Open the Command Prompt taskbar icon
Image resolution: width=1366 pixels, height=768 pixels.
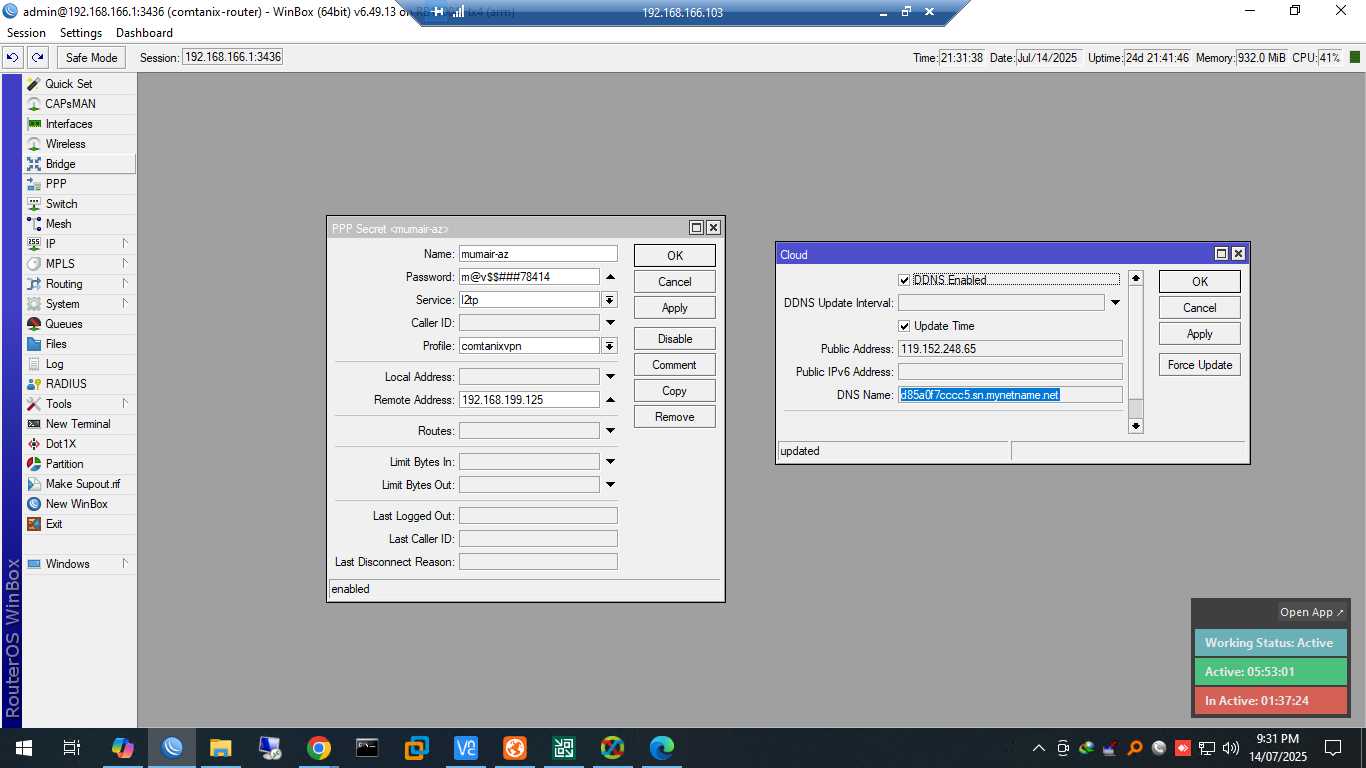click(x=368, y=748)
